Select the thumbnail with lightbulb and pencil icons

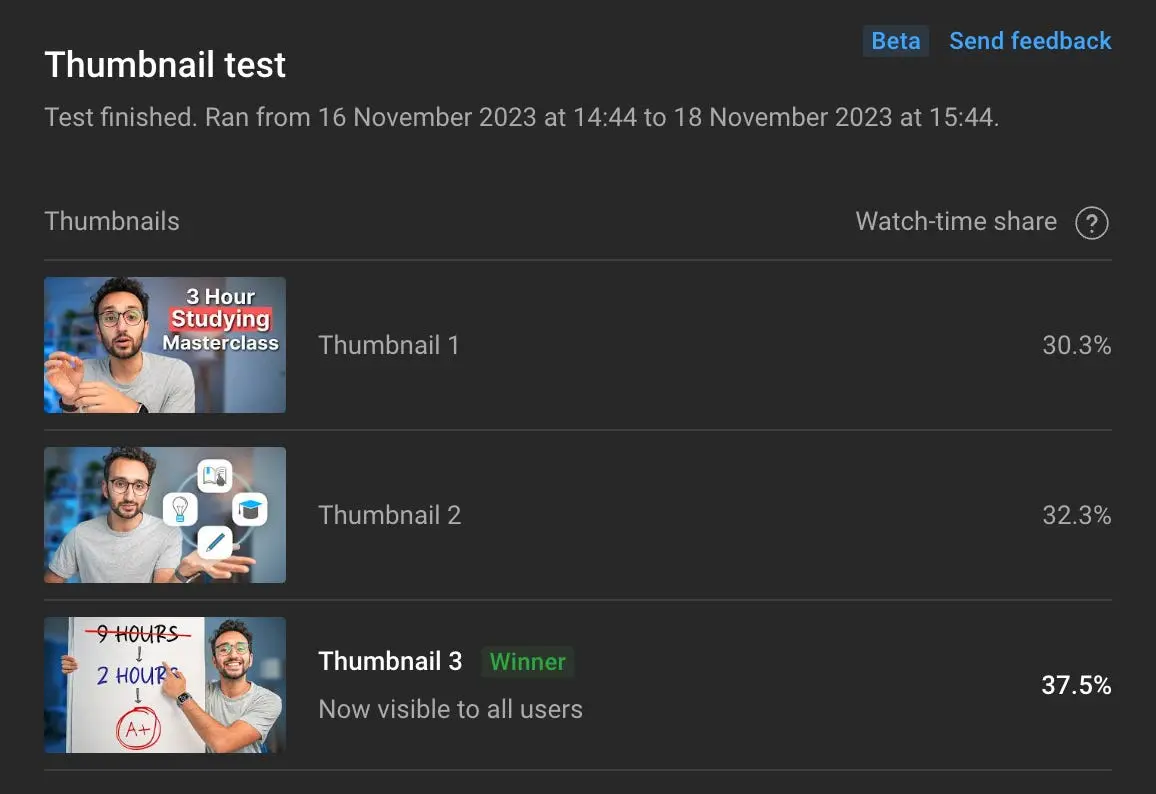164,515
